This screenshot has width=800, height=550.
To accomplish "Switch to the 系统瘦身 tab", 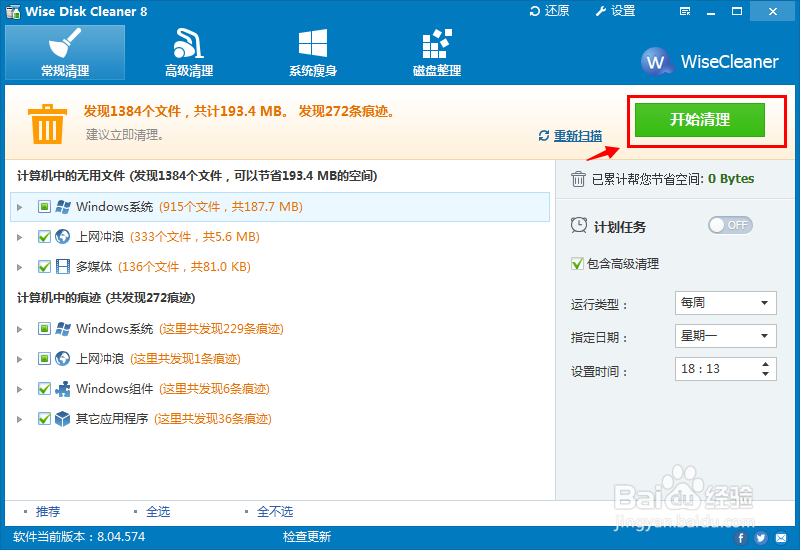I will click(x=313, y=53).
